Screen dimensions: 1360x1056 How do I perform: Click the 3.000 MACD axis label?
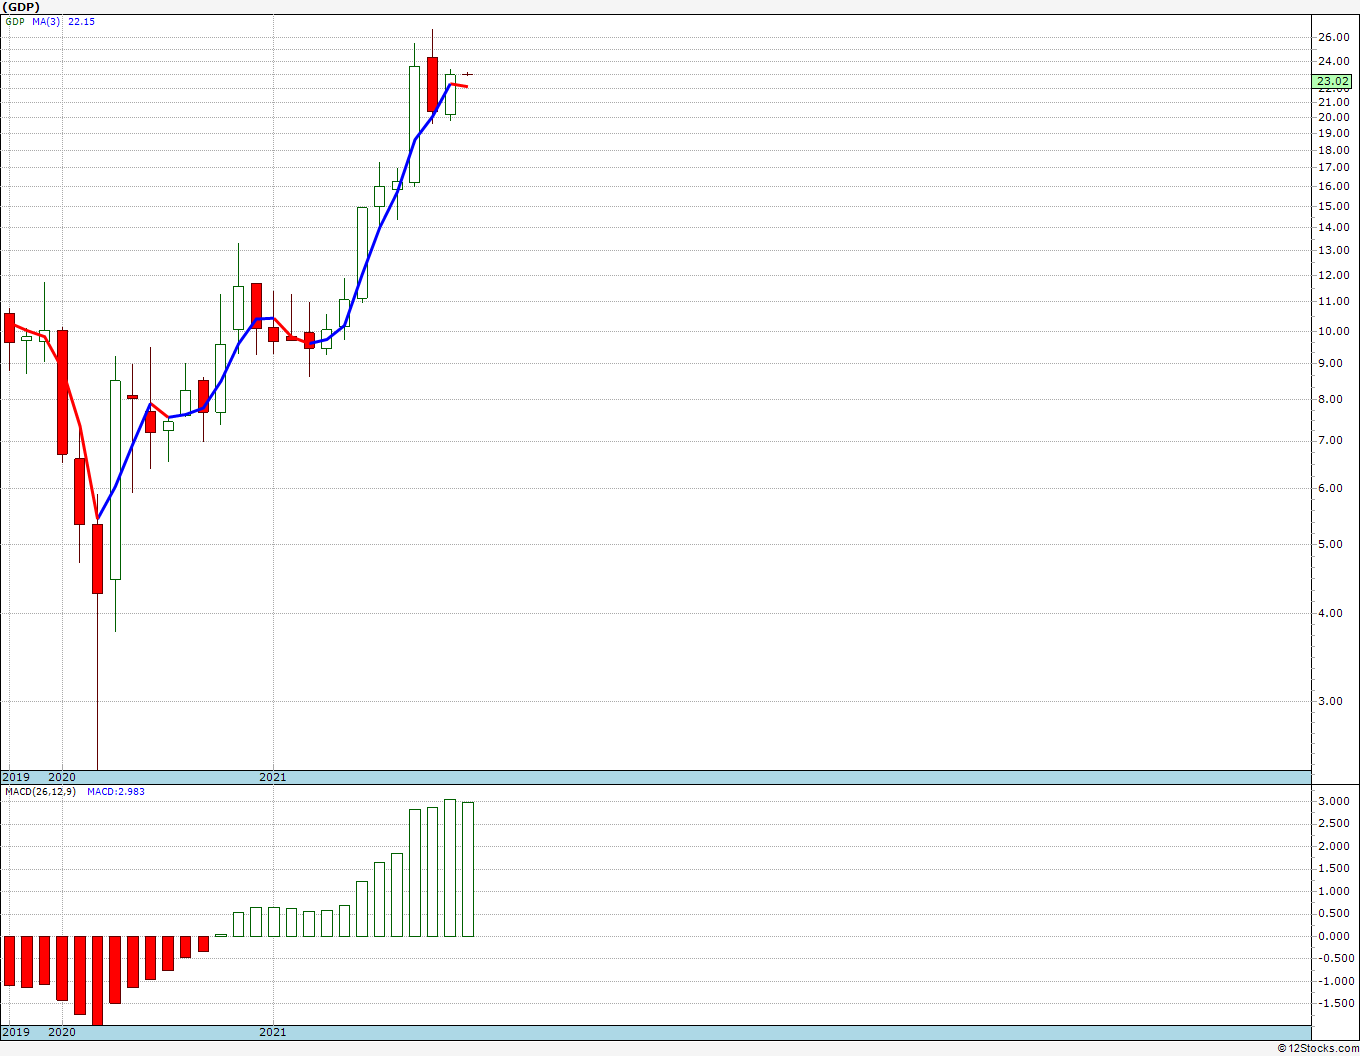(x=1336, y=801)
